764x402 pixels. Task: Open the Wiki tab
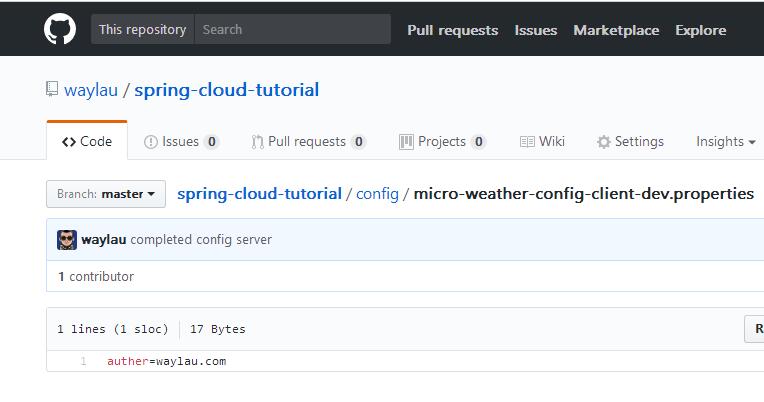coord(542,142)
